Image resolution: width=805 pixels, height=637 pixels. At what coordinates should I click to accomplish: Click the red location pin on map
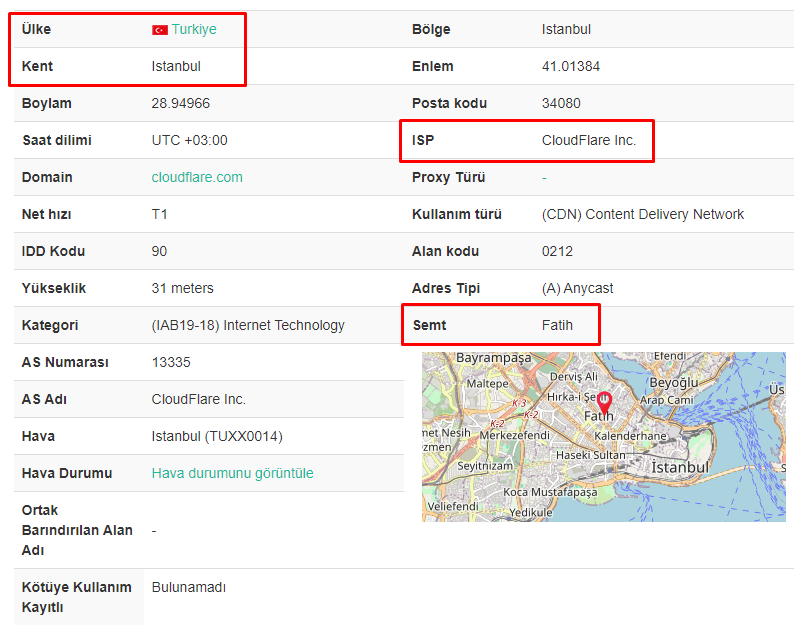(605, 402)
